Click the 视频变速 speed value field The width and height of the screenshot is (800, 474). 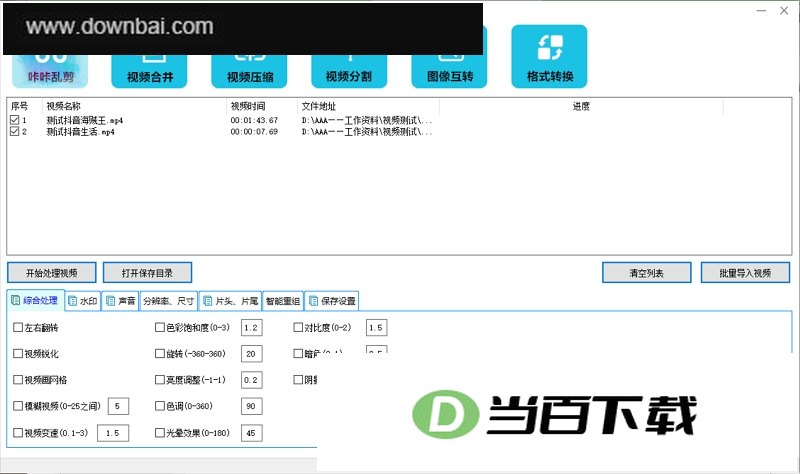(113, 433)
